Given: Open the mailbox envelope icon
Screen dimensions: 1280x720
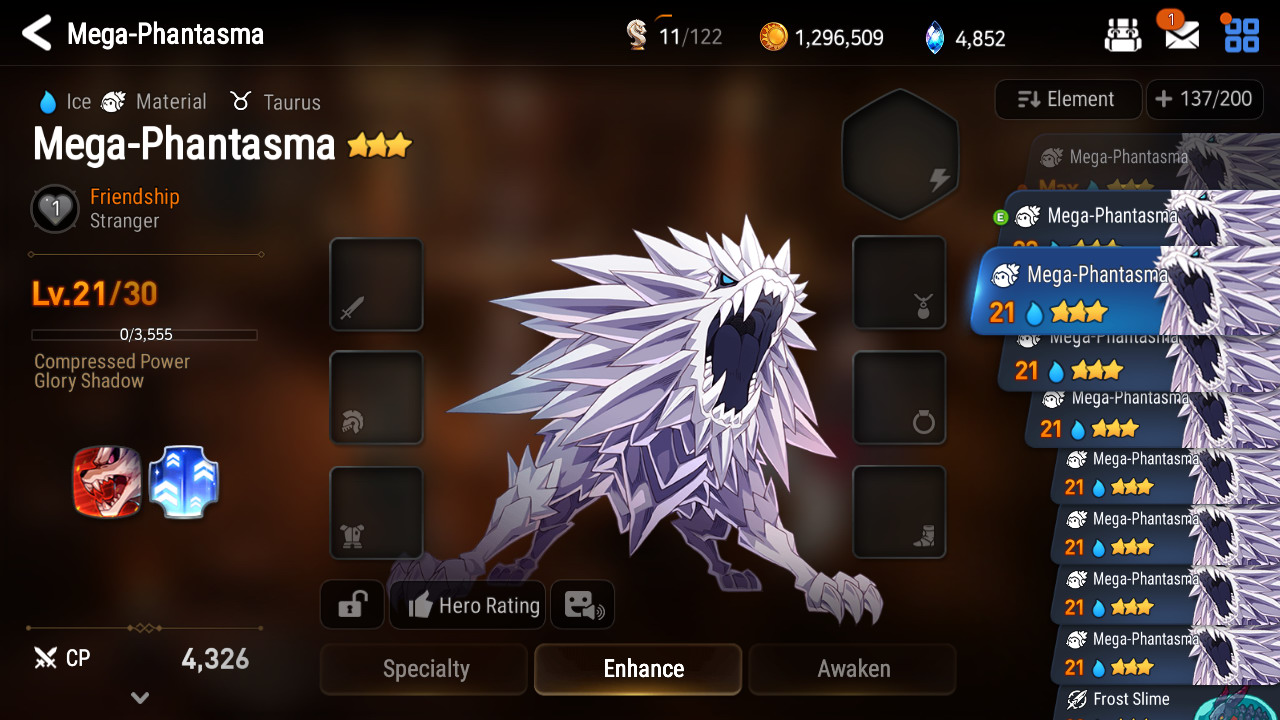Looking at the screenshot, I should [x=1182, y=35].
